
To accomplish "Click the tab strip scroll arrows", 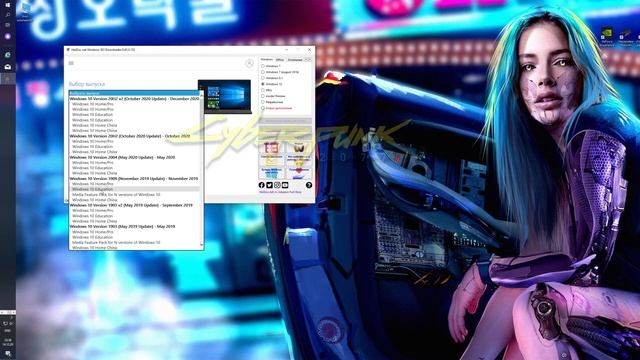I will pyautogui.click(x=308, y=60).
